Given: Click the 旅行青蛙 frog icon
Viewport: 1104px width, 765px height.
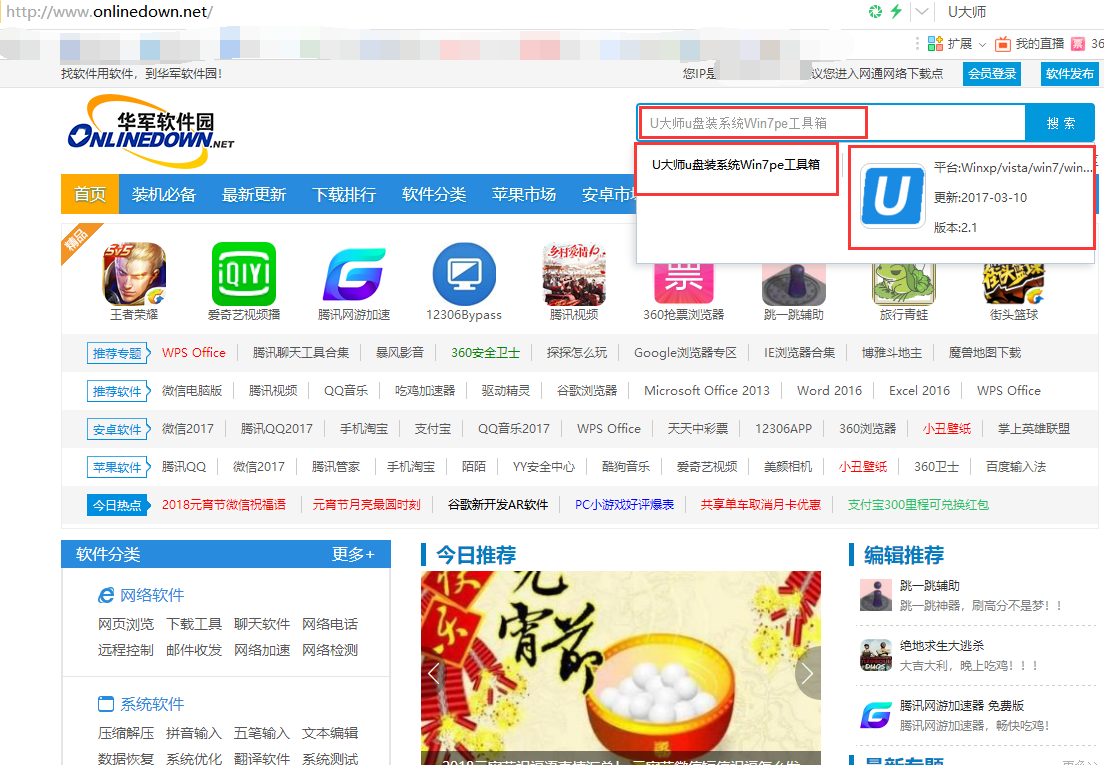Looking at the screenshot, I should [x=903, y=281].
